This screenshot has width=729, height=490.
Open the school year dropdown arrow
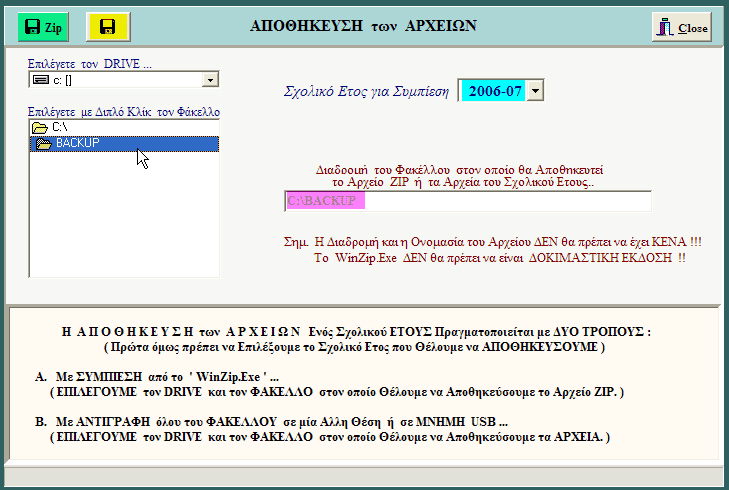tap(535, 91)
